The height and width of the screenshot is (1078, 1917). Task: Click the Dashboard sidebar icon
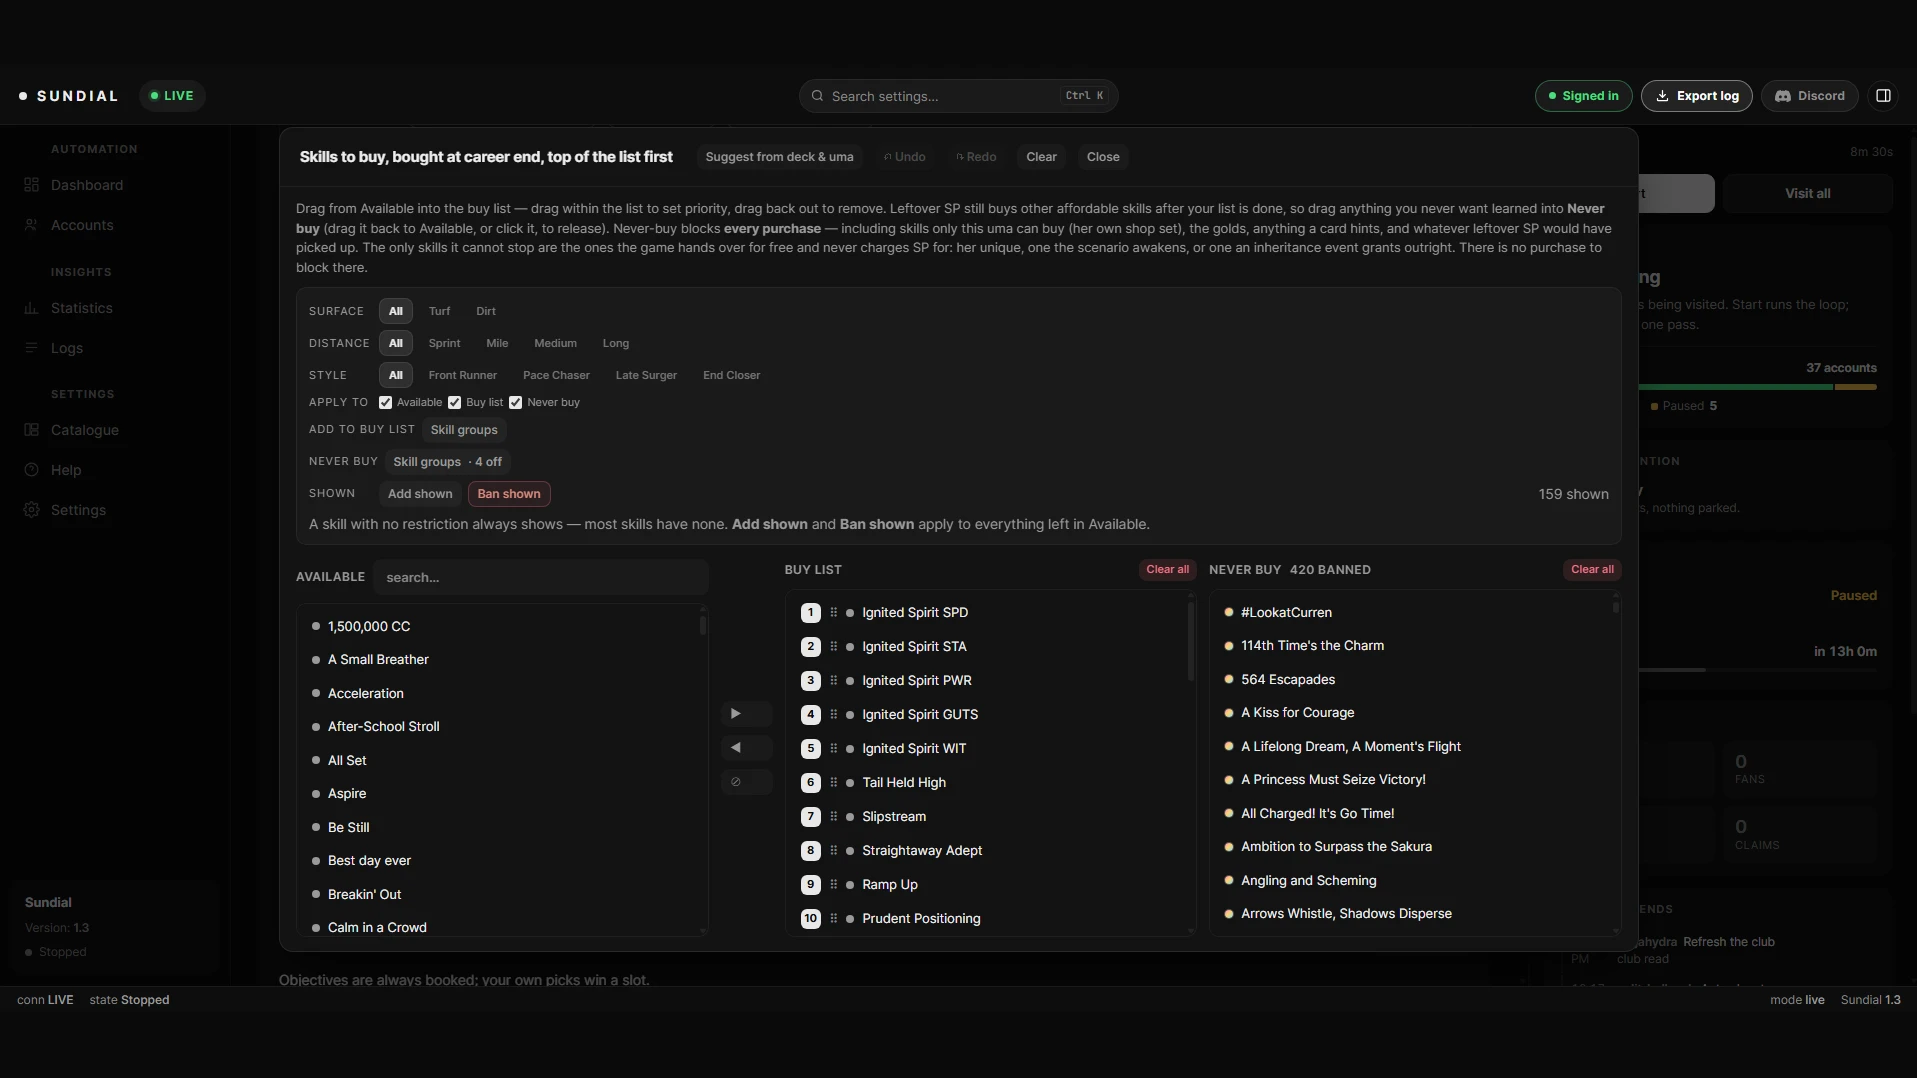[x=31, y=185]
